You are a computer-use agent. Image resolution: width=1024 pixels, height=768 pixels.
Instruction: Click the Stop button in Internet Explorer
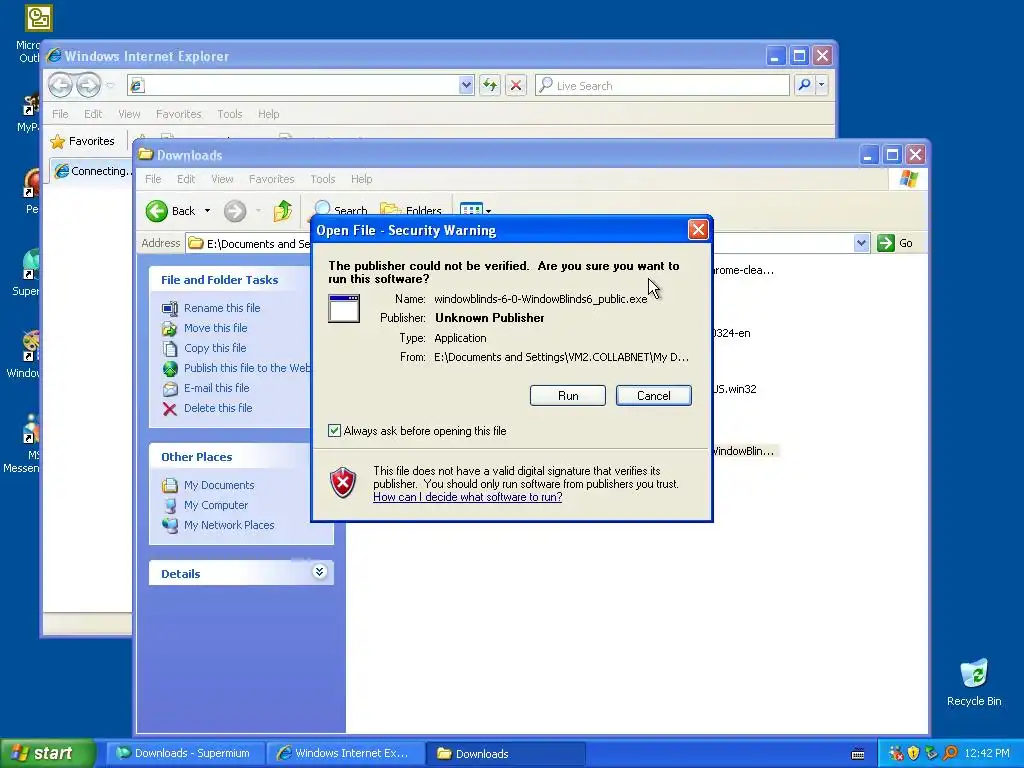pos(516,85)
